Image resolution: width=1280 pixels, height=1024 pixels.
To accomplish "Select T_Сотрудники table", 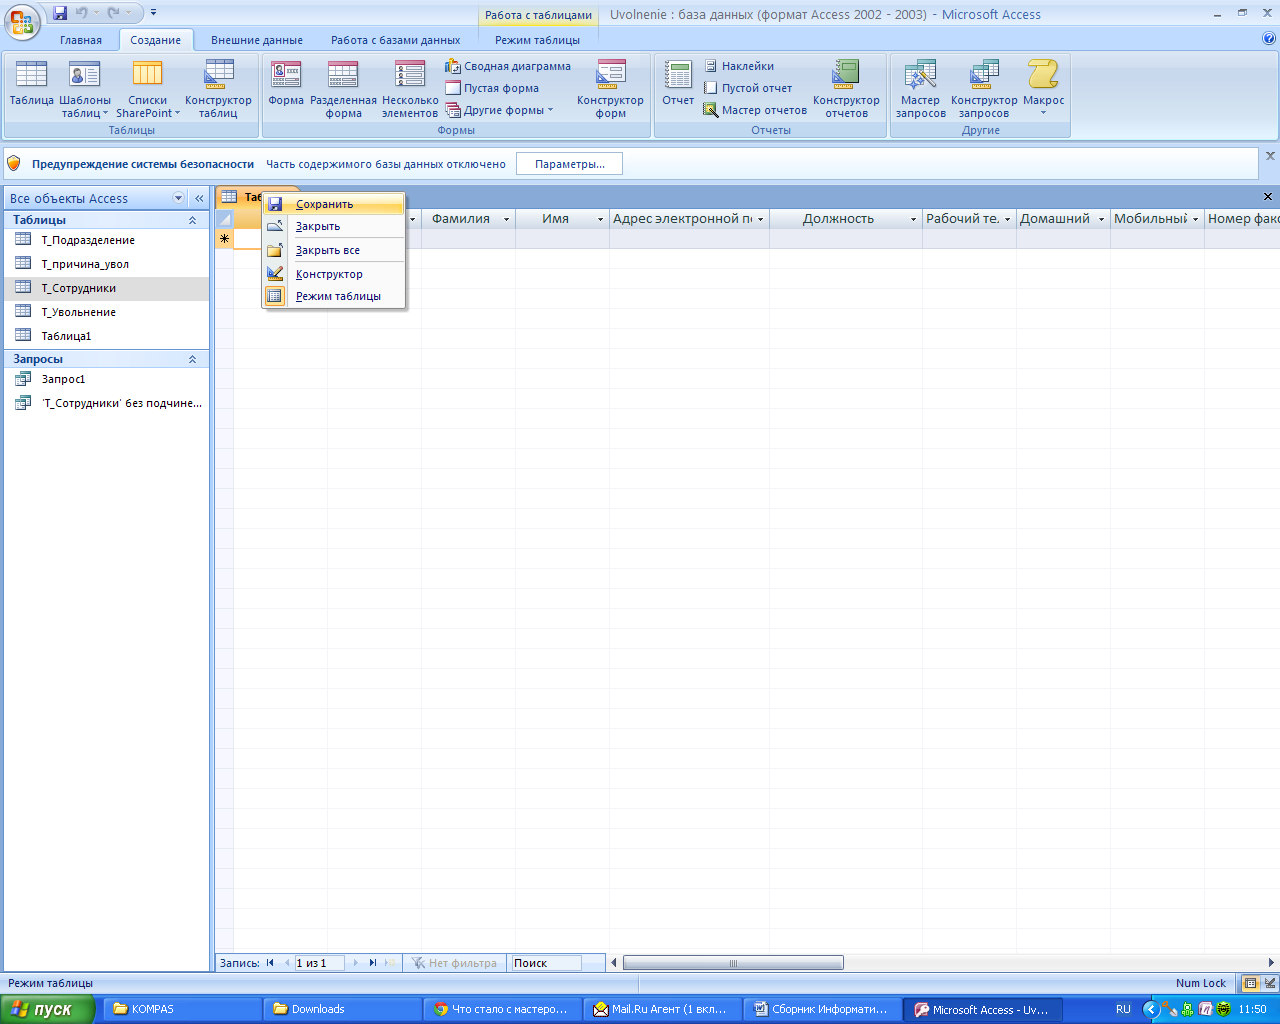I will point(107,288).
